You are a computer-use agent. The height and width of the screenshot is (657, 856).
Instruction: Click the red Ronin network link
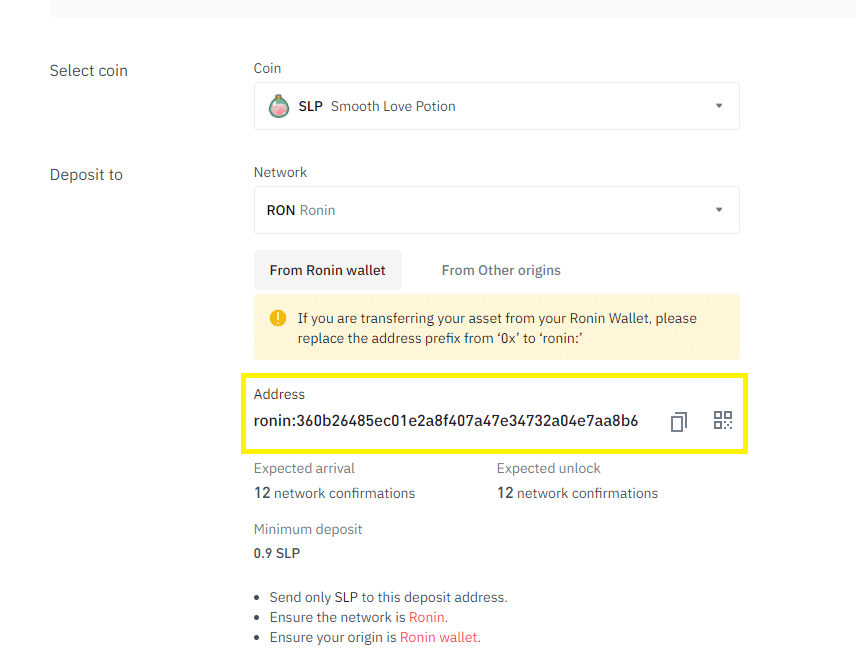[x=426, y=617]
